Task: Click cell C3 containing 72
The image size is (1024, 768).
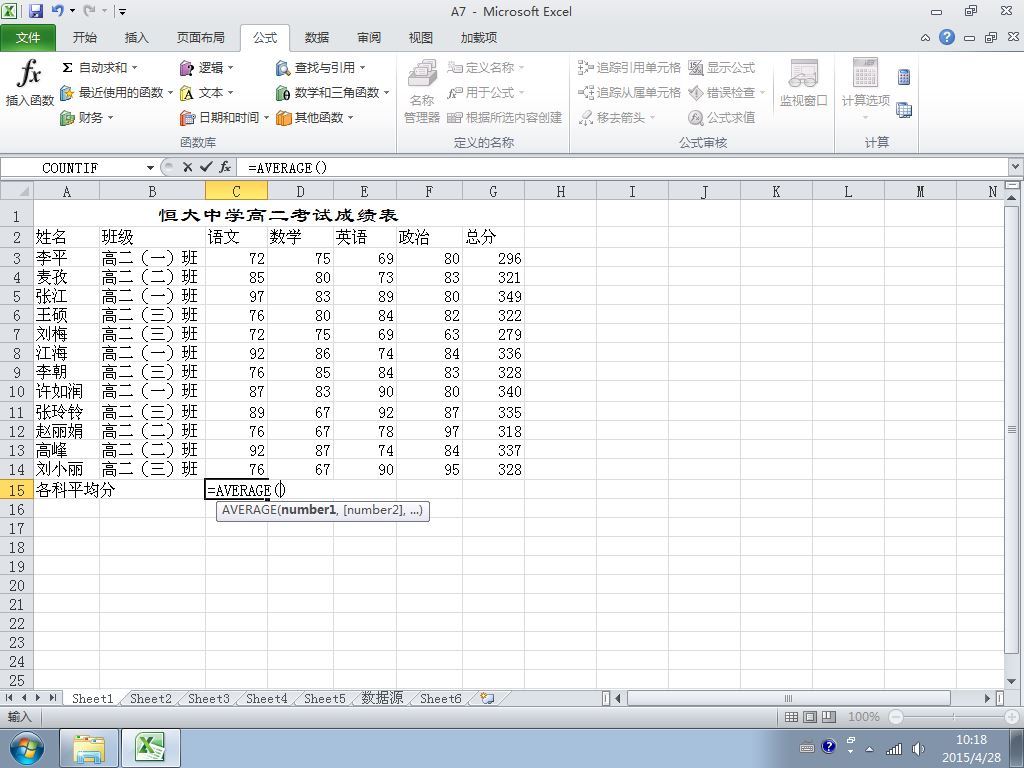Action: click(236, 258)
